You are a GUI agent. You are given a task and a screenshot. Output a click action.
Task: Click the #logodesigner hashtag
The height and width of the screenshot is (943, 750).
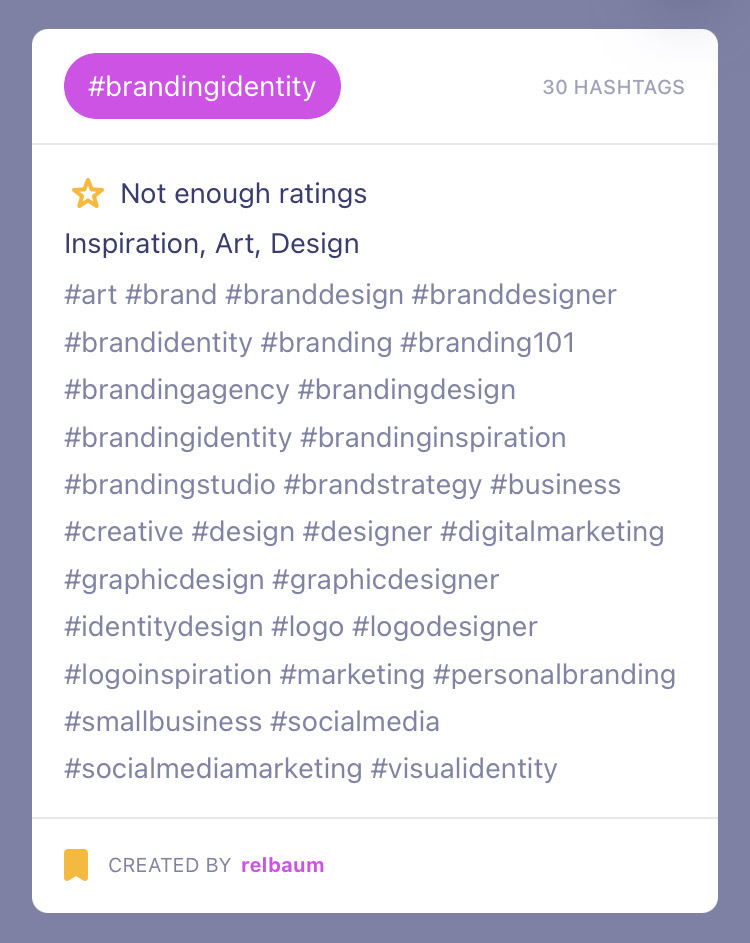(445, 627)
